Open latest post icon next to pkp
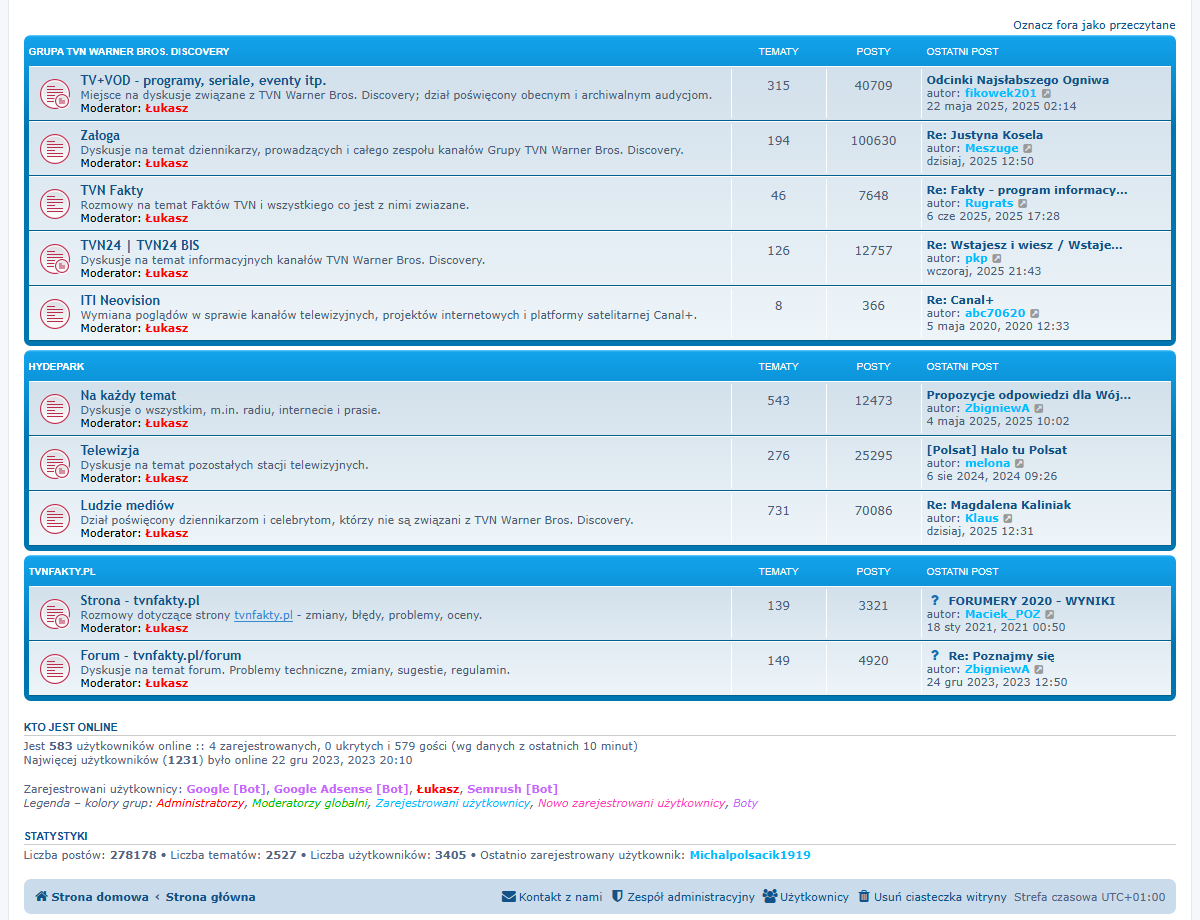 pos(997,258)
